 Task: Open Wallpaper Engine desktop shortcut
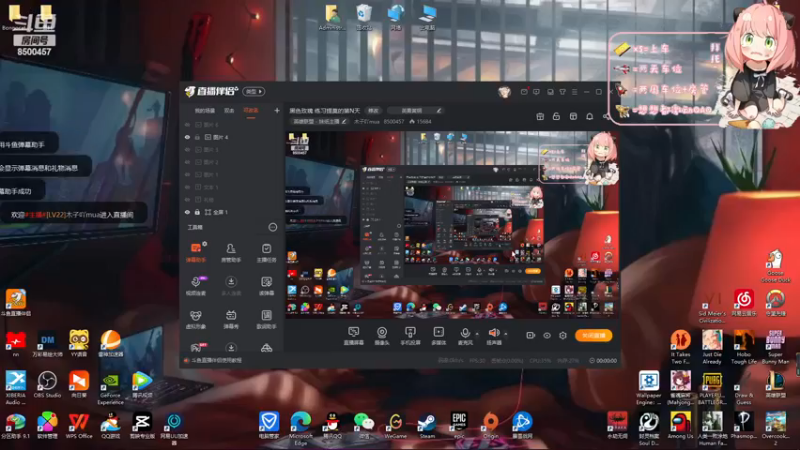[648, 388]
